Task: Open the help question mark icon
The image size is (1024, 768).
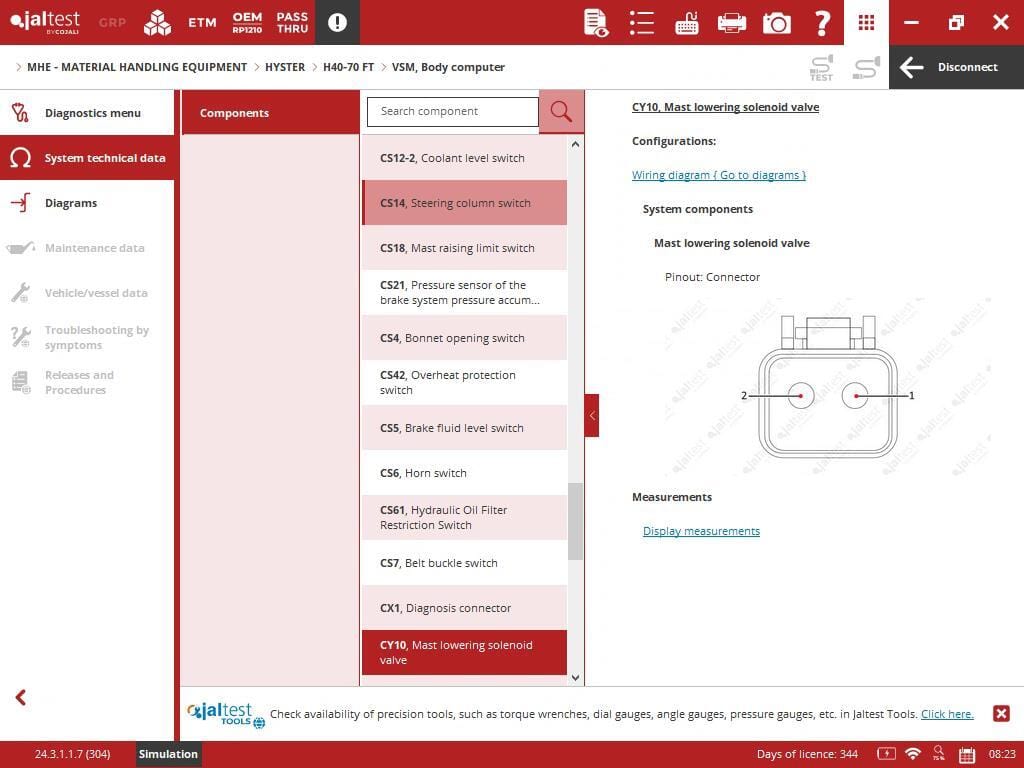Action: 822,22
